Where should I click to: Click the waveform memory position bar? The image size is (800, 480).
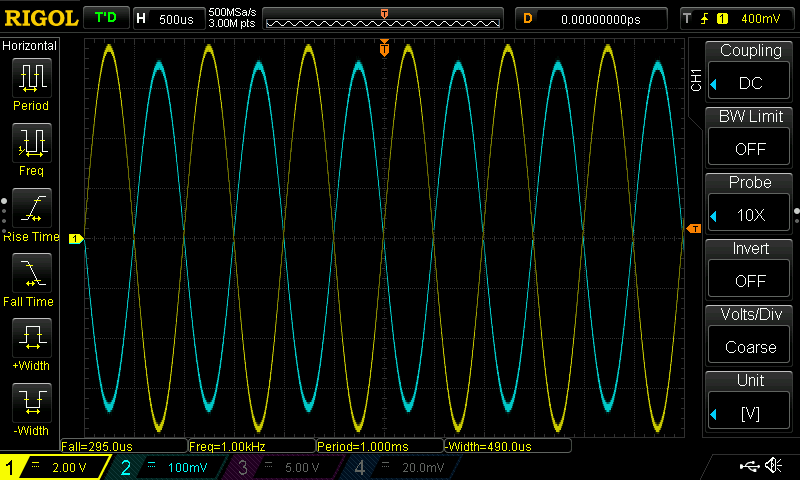click(x=383, y=19)
